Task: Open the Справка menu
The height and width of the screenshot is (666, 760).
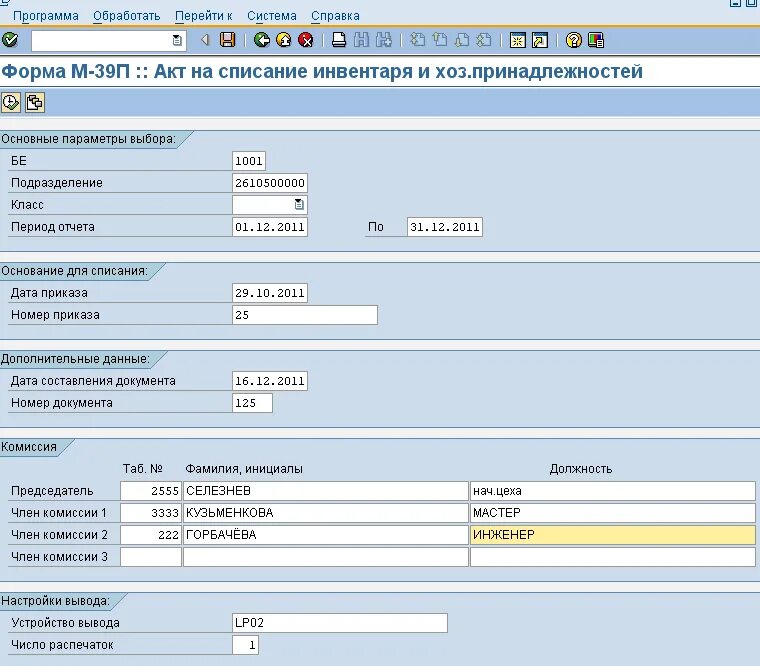Action: [335, 16]
